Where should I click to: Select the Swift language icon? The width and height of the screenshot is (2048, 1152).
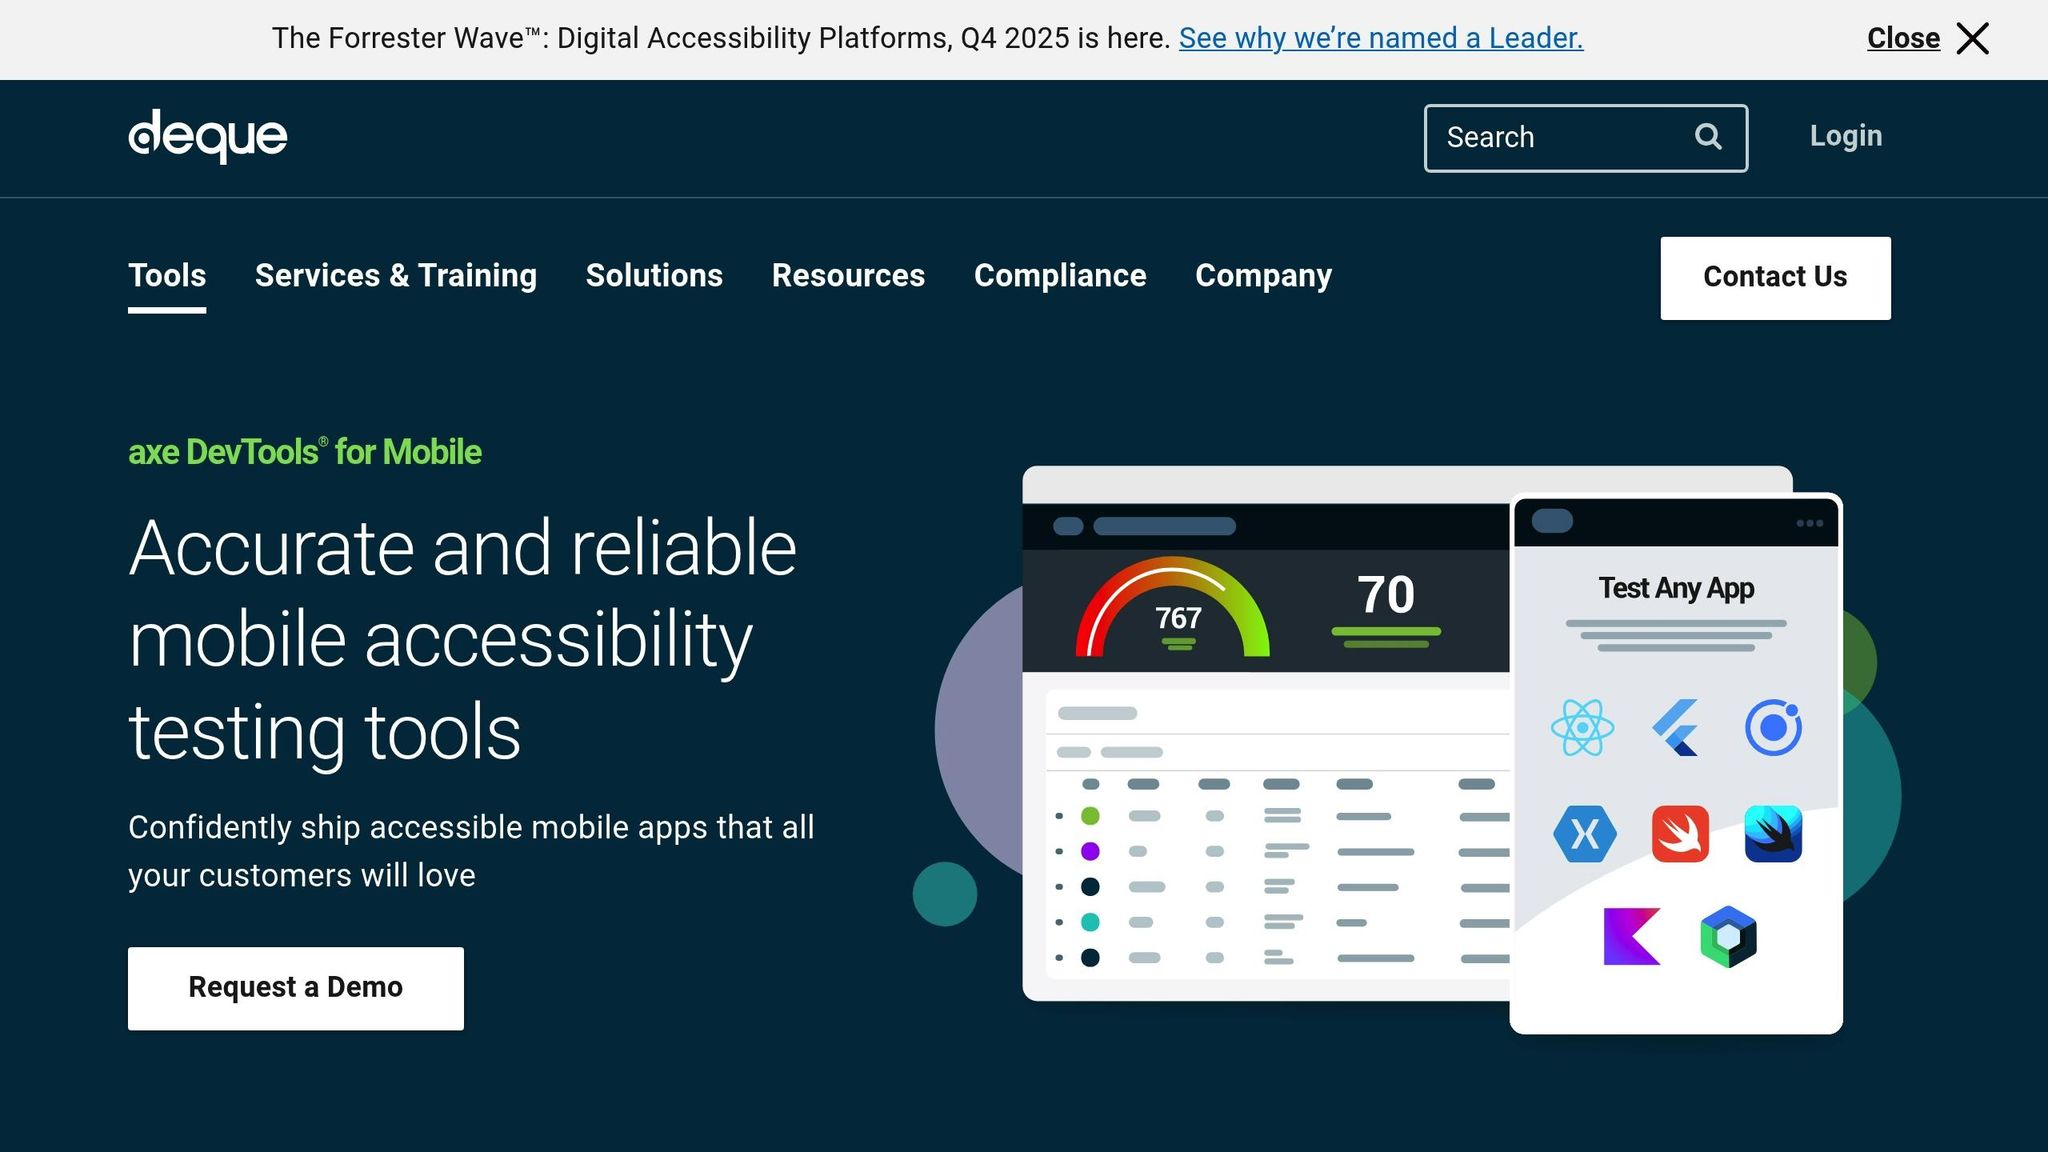pos(1678,833)
